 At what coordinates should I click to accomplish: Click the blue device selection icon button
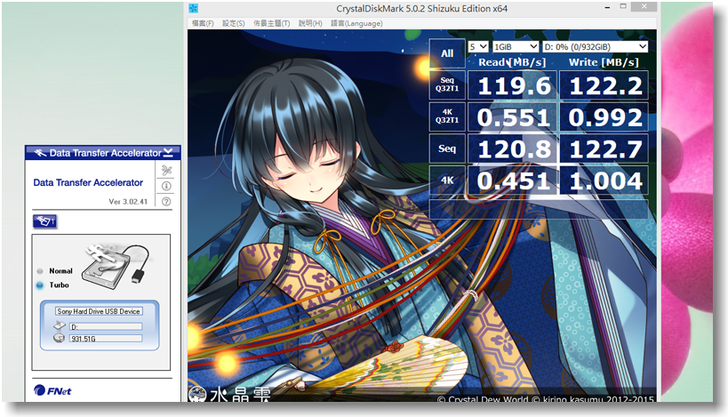(45, 220)
